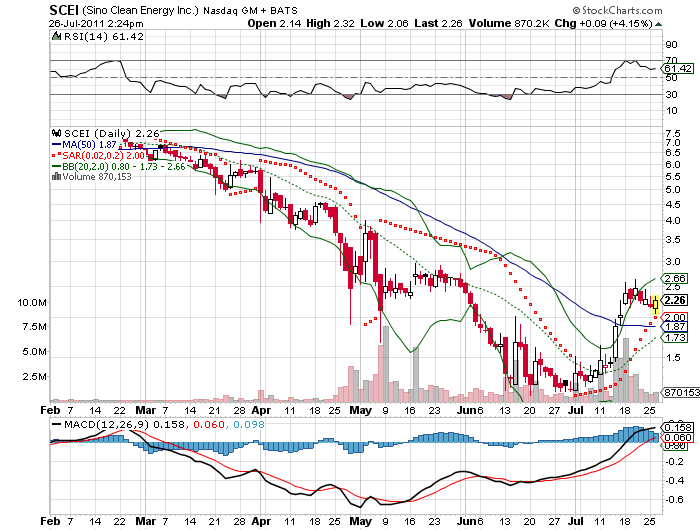
Task: Click the Jul label below MACD panel
Action: point(576,521)
